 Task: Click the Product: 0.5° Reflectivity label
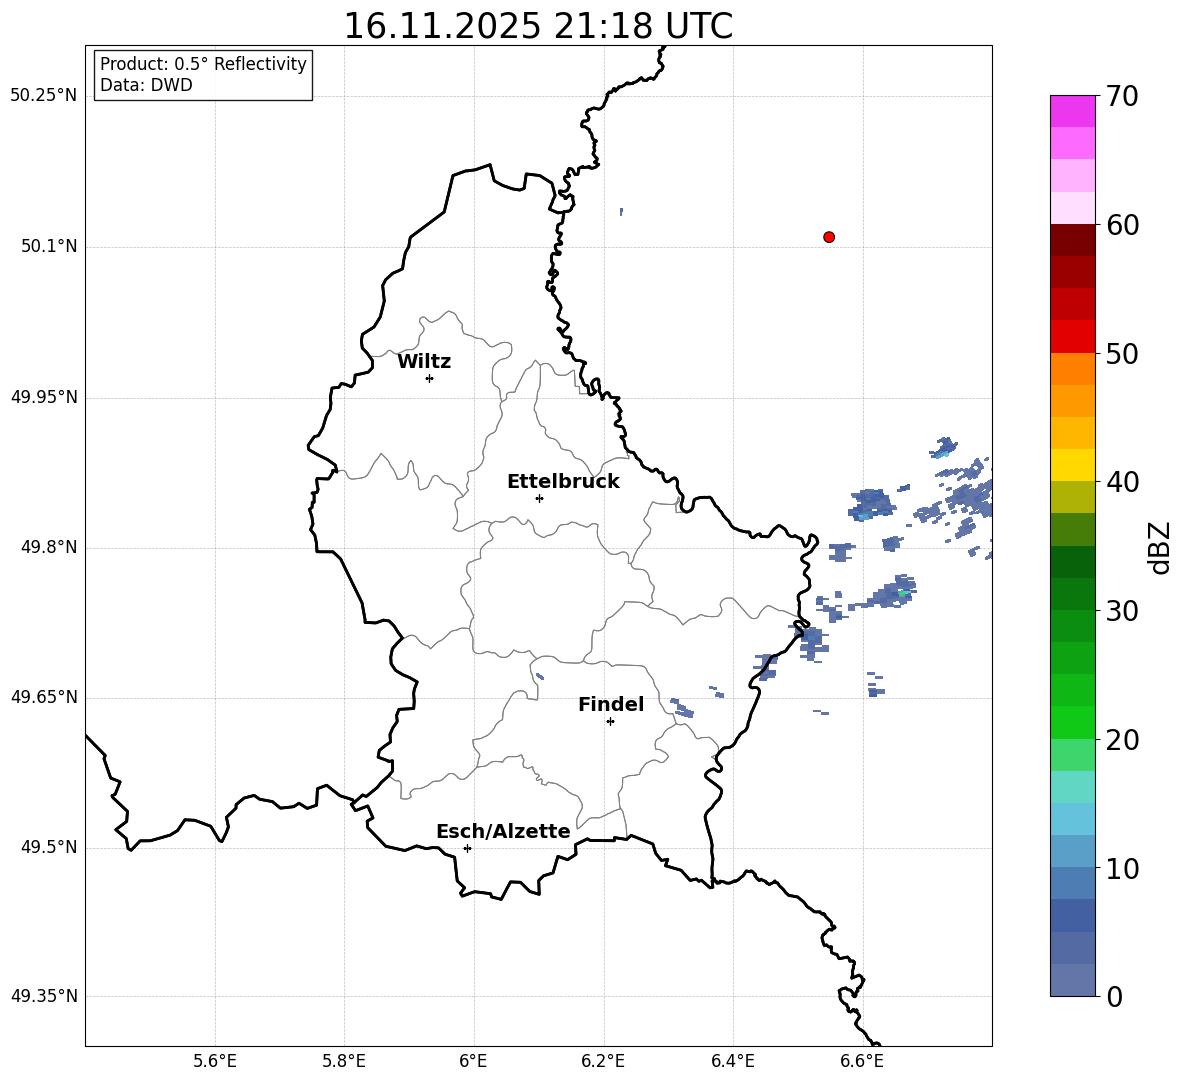pyautogui.click(x=203, y=64)
